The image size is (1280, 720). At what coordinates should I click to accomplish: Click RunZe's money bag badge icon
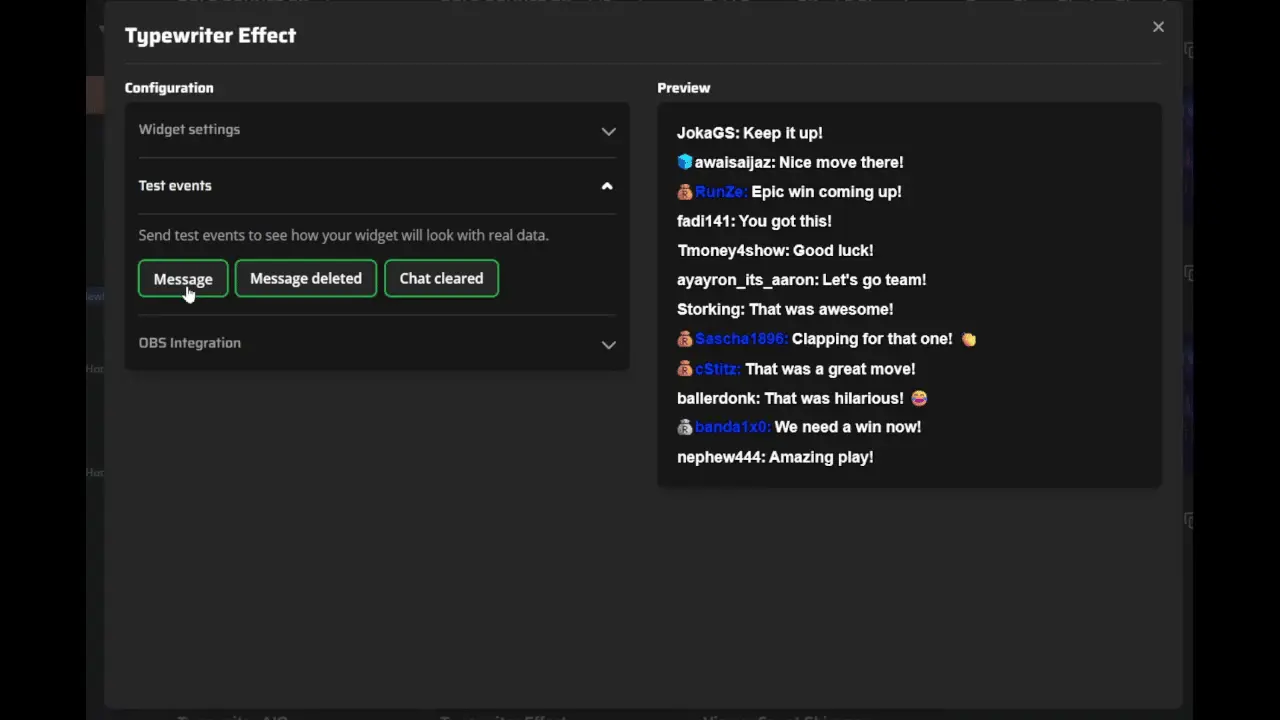pos(684,191)
